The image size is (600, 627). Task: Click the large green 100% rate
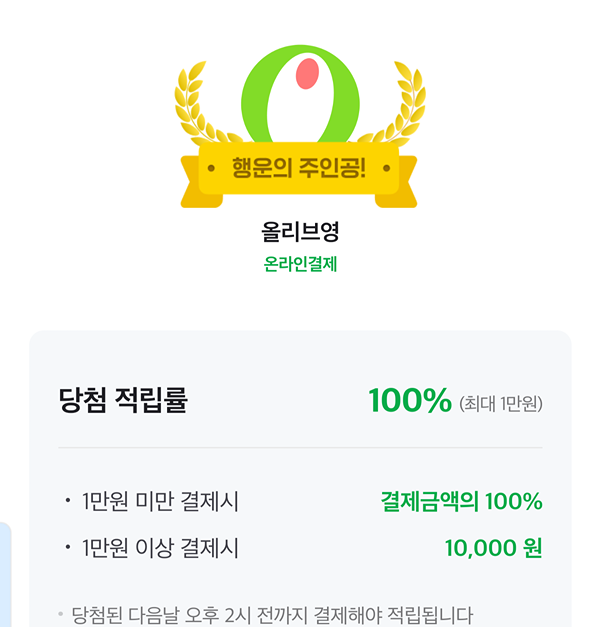tap(410, 400)
